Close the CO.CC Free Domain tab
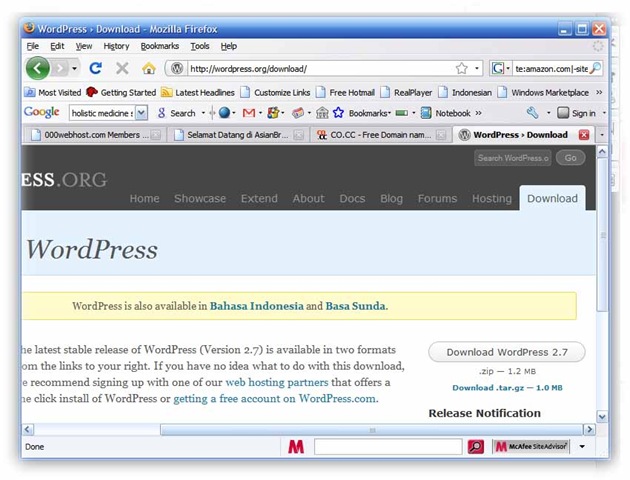Viewport: 630px width, 480px height. [x=441, y=135]
